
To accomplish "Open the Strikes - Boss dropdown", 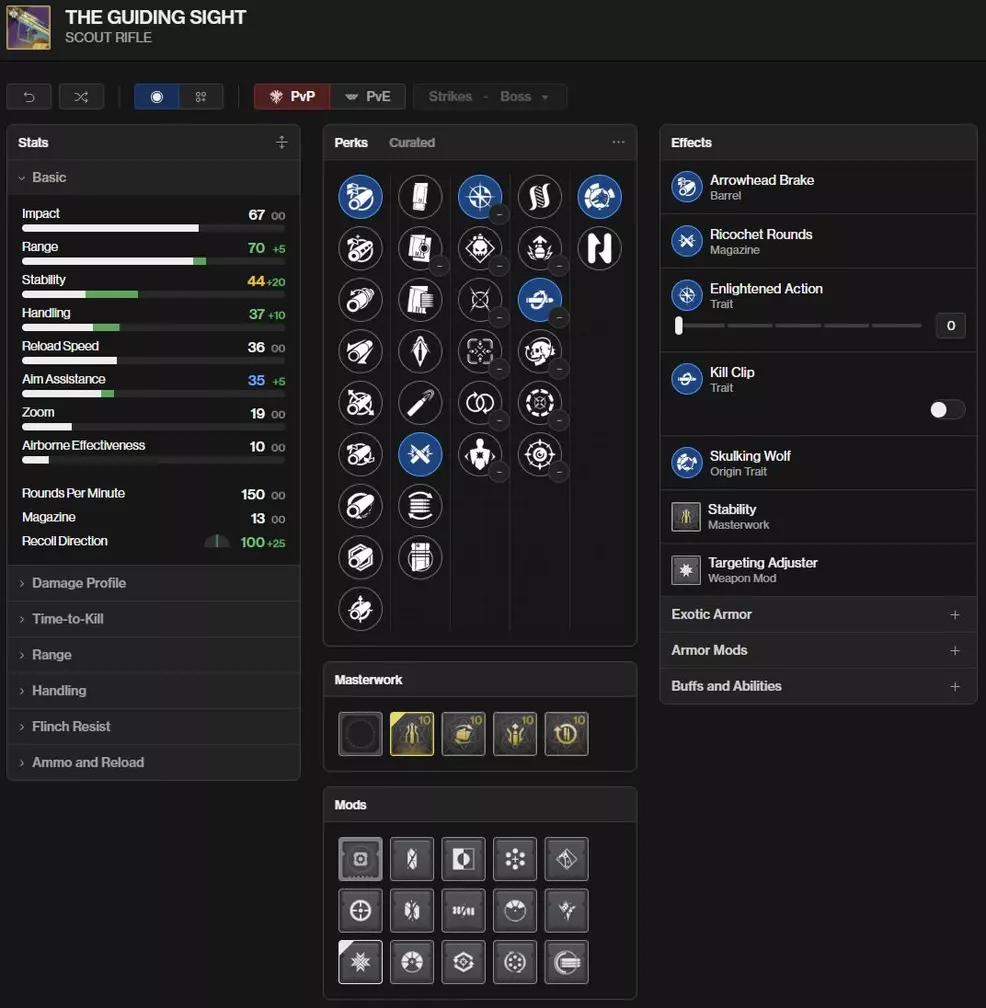I will (489, 97).
